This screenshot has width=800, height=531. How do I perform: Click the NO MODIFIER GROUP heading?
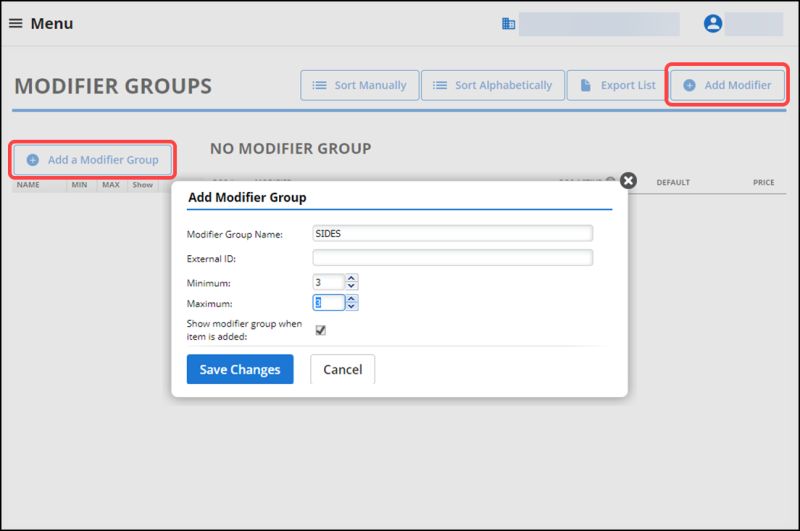coord(291,148)
